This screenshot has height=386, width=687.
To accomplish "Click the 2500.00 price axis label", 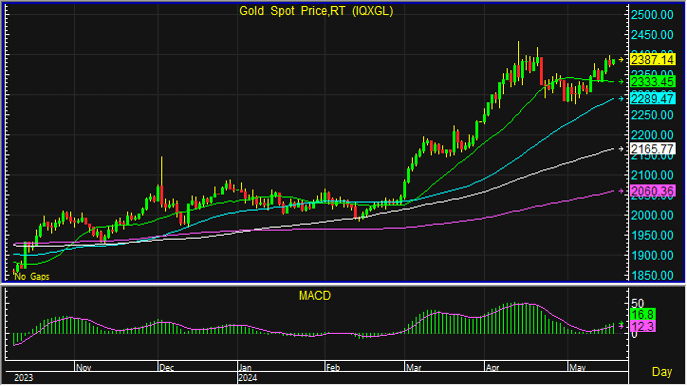I will (652, 15).
